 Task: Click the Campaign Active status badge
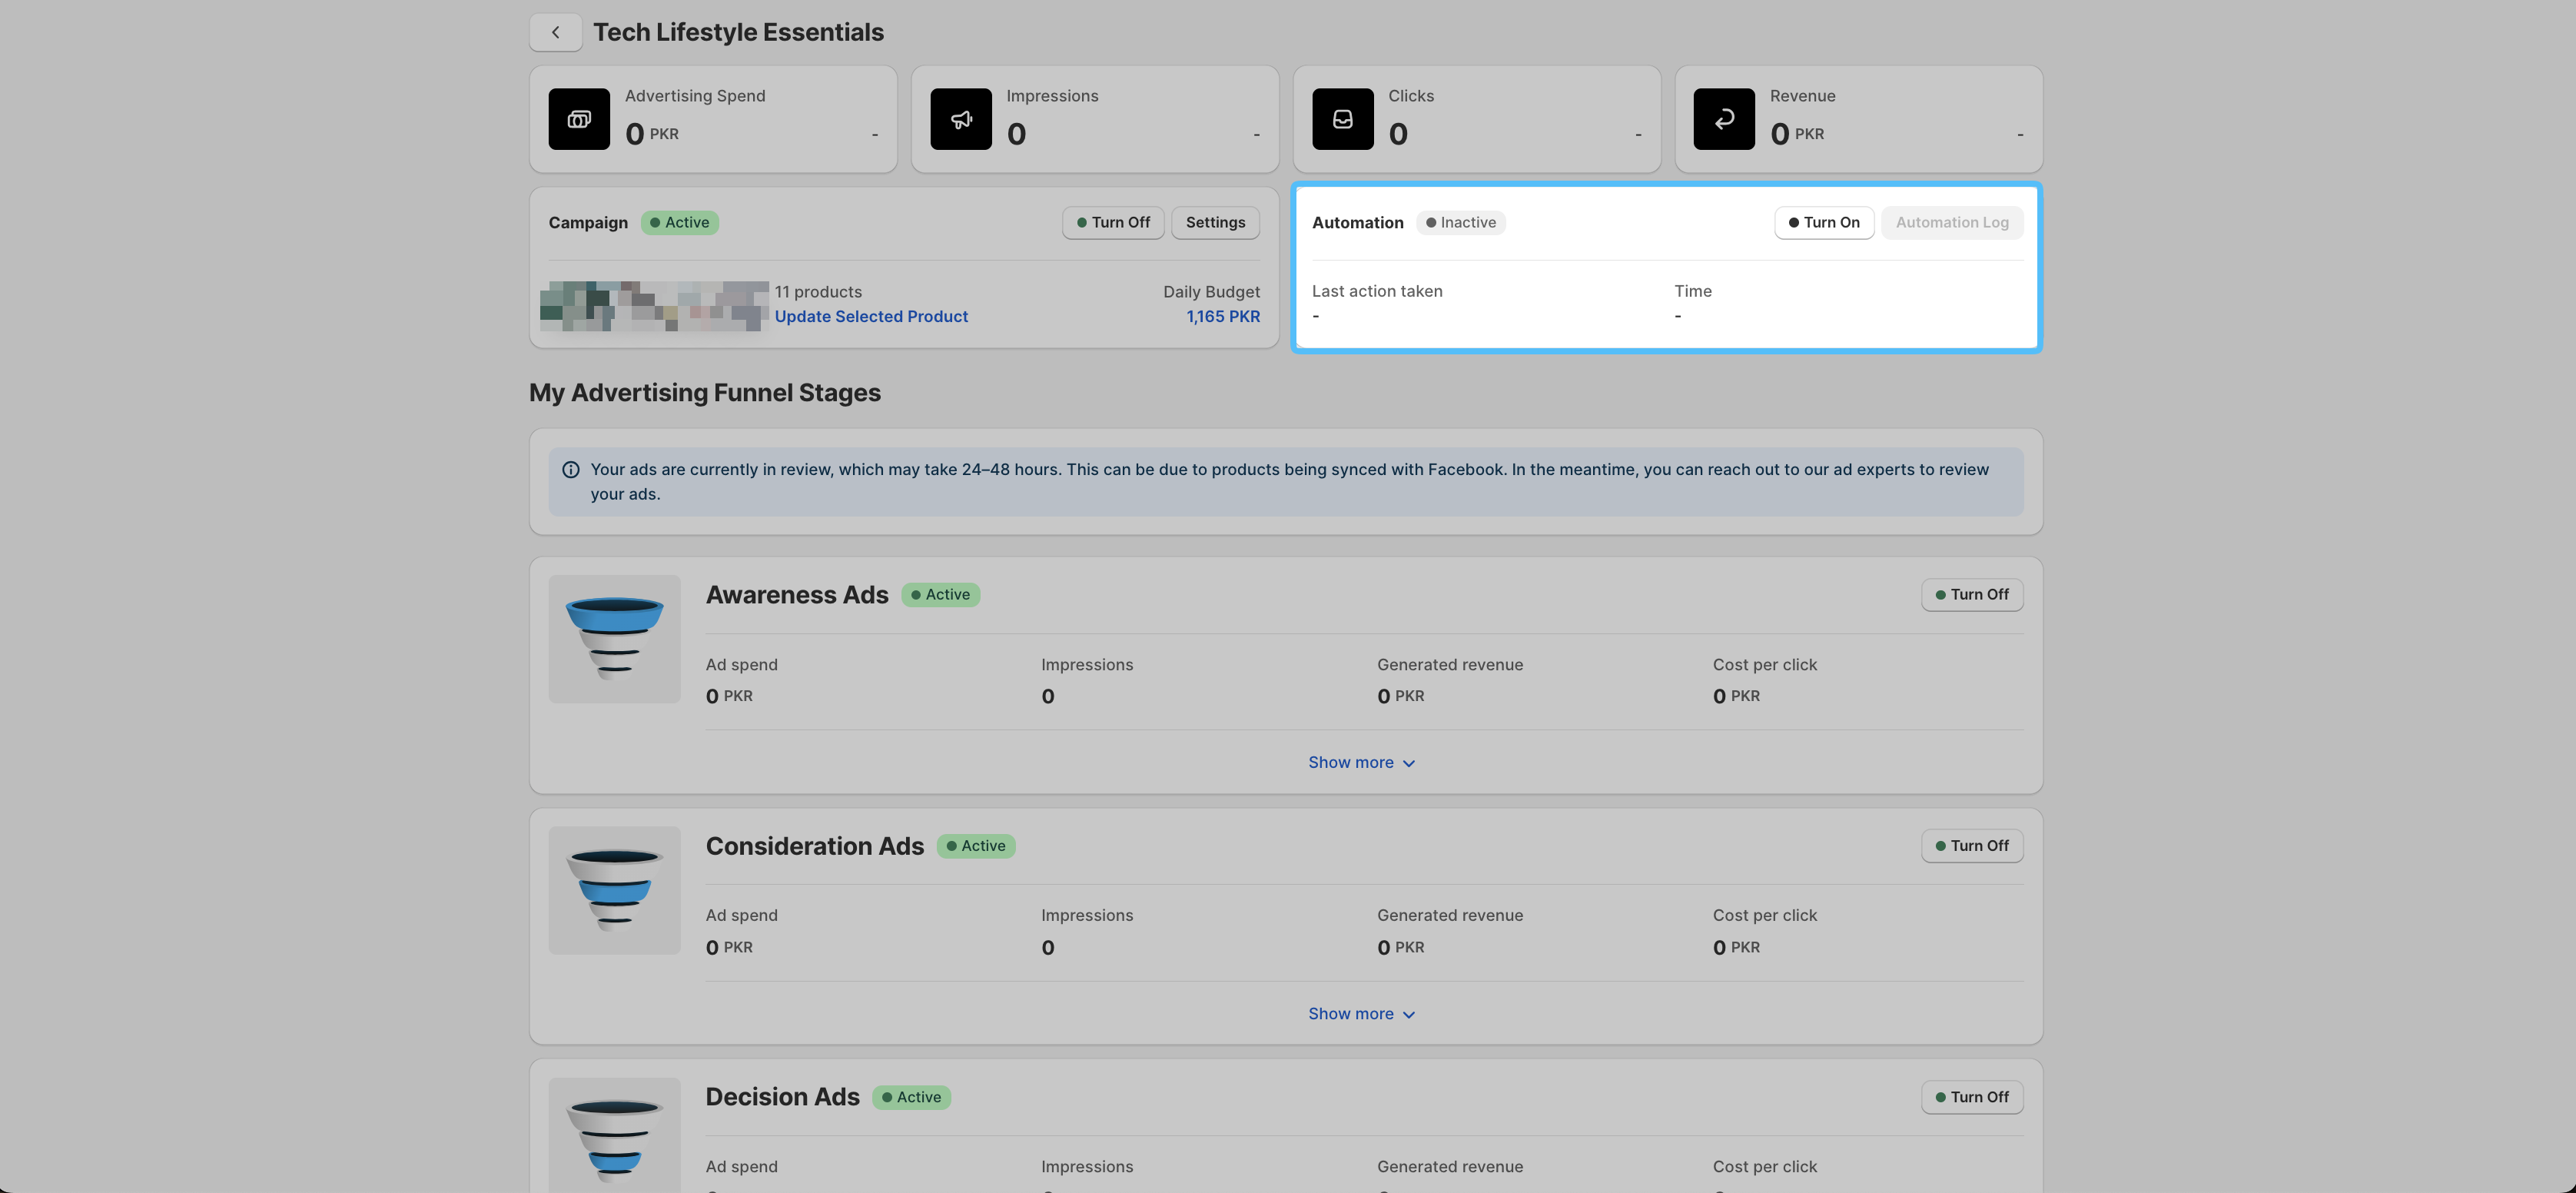click(680, 223)
